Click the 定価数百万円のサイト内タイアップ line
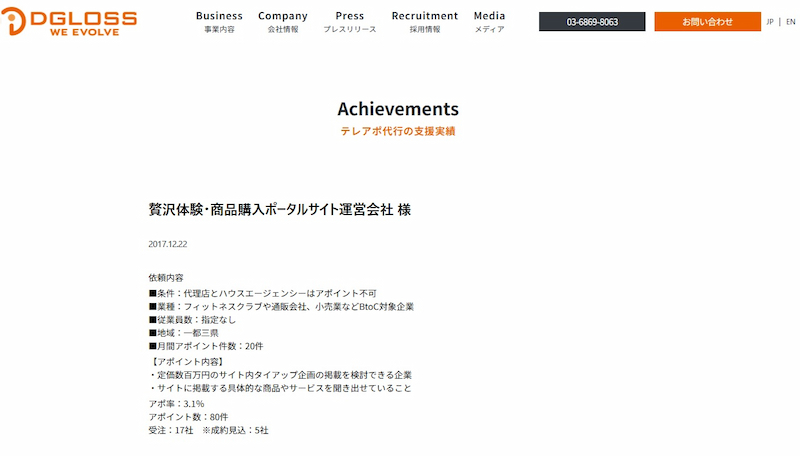Screen dimensions: 800x456 pyautogui.click(x=280, y=375)
